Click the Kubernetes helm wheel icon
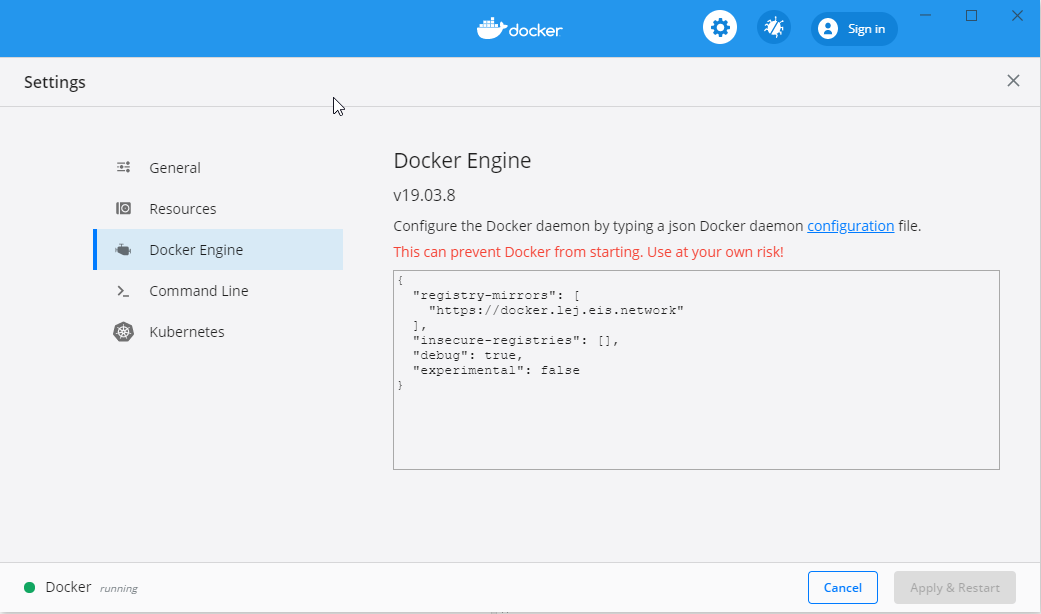1041x614 pixels. pyautogui.click(x=123, y=332)
